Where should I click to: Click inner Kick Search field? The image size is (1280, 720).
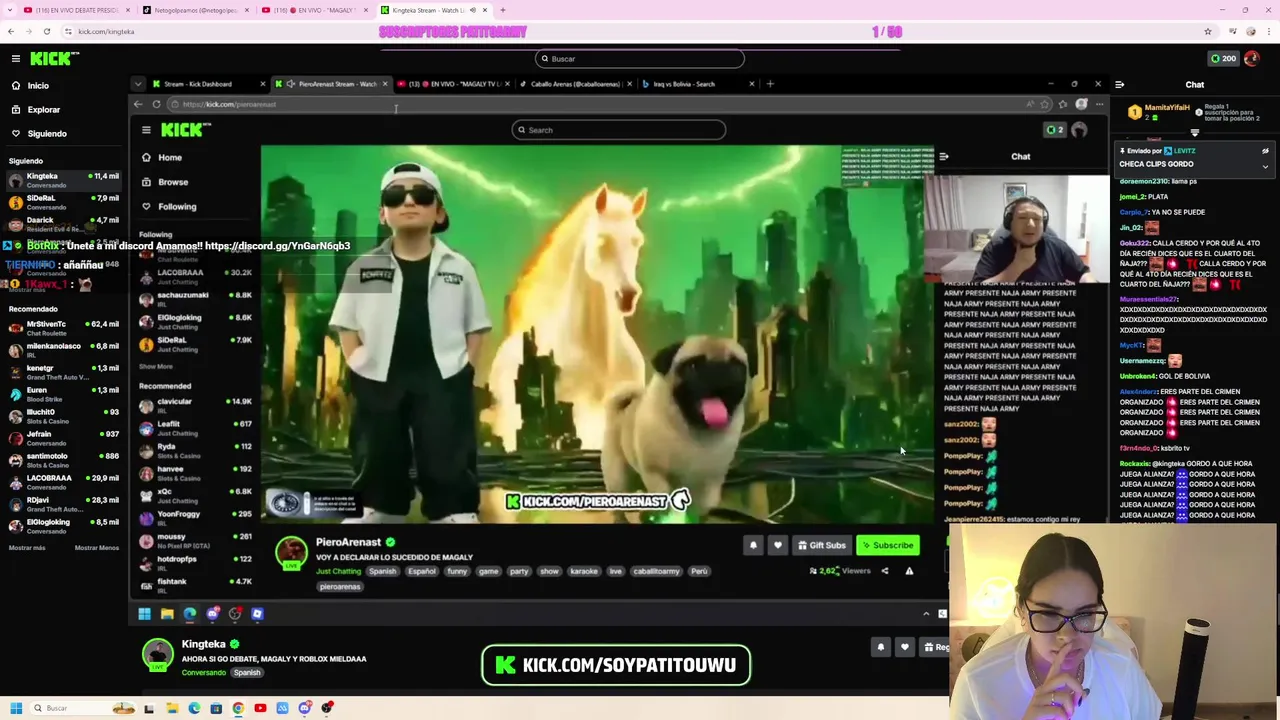619,130
